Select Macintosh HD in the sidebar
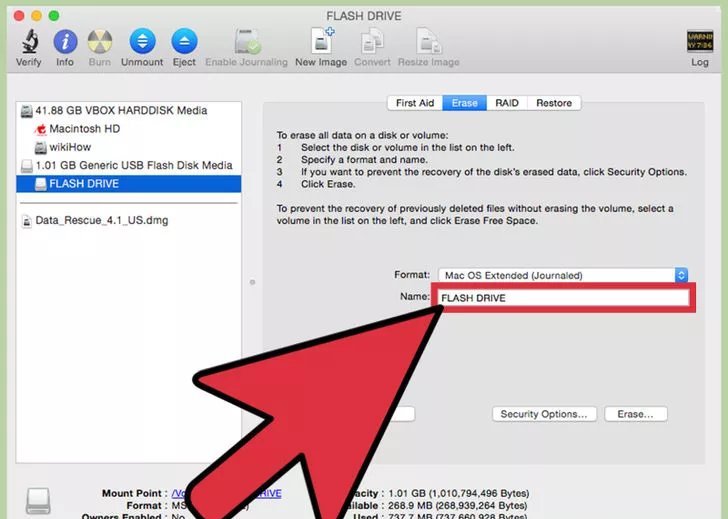 pos(84,129)
